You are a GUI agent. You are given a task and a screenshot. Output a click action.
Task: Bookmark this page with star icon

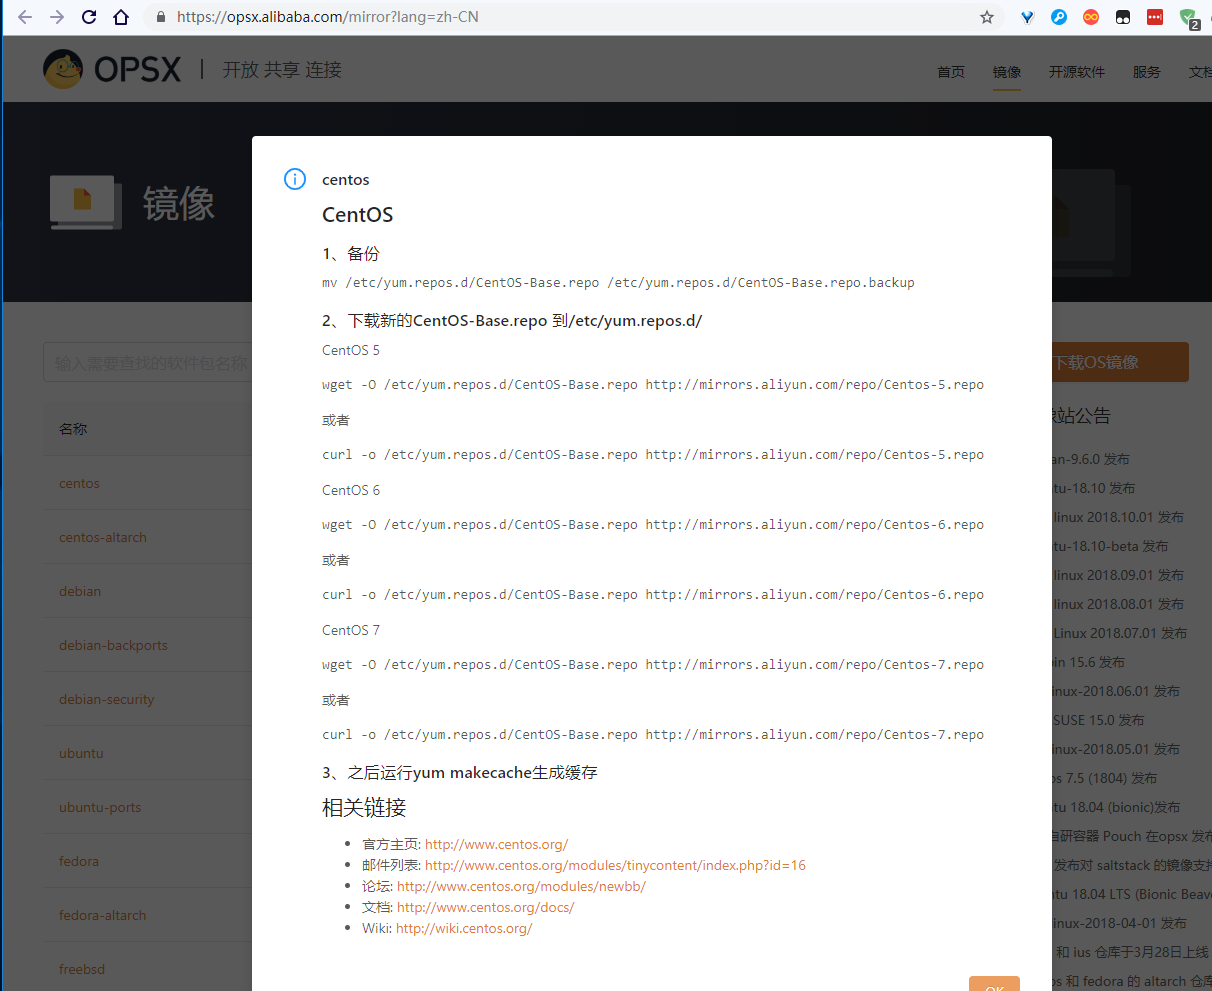click(987, 17)
